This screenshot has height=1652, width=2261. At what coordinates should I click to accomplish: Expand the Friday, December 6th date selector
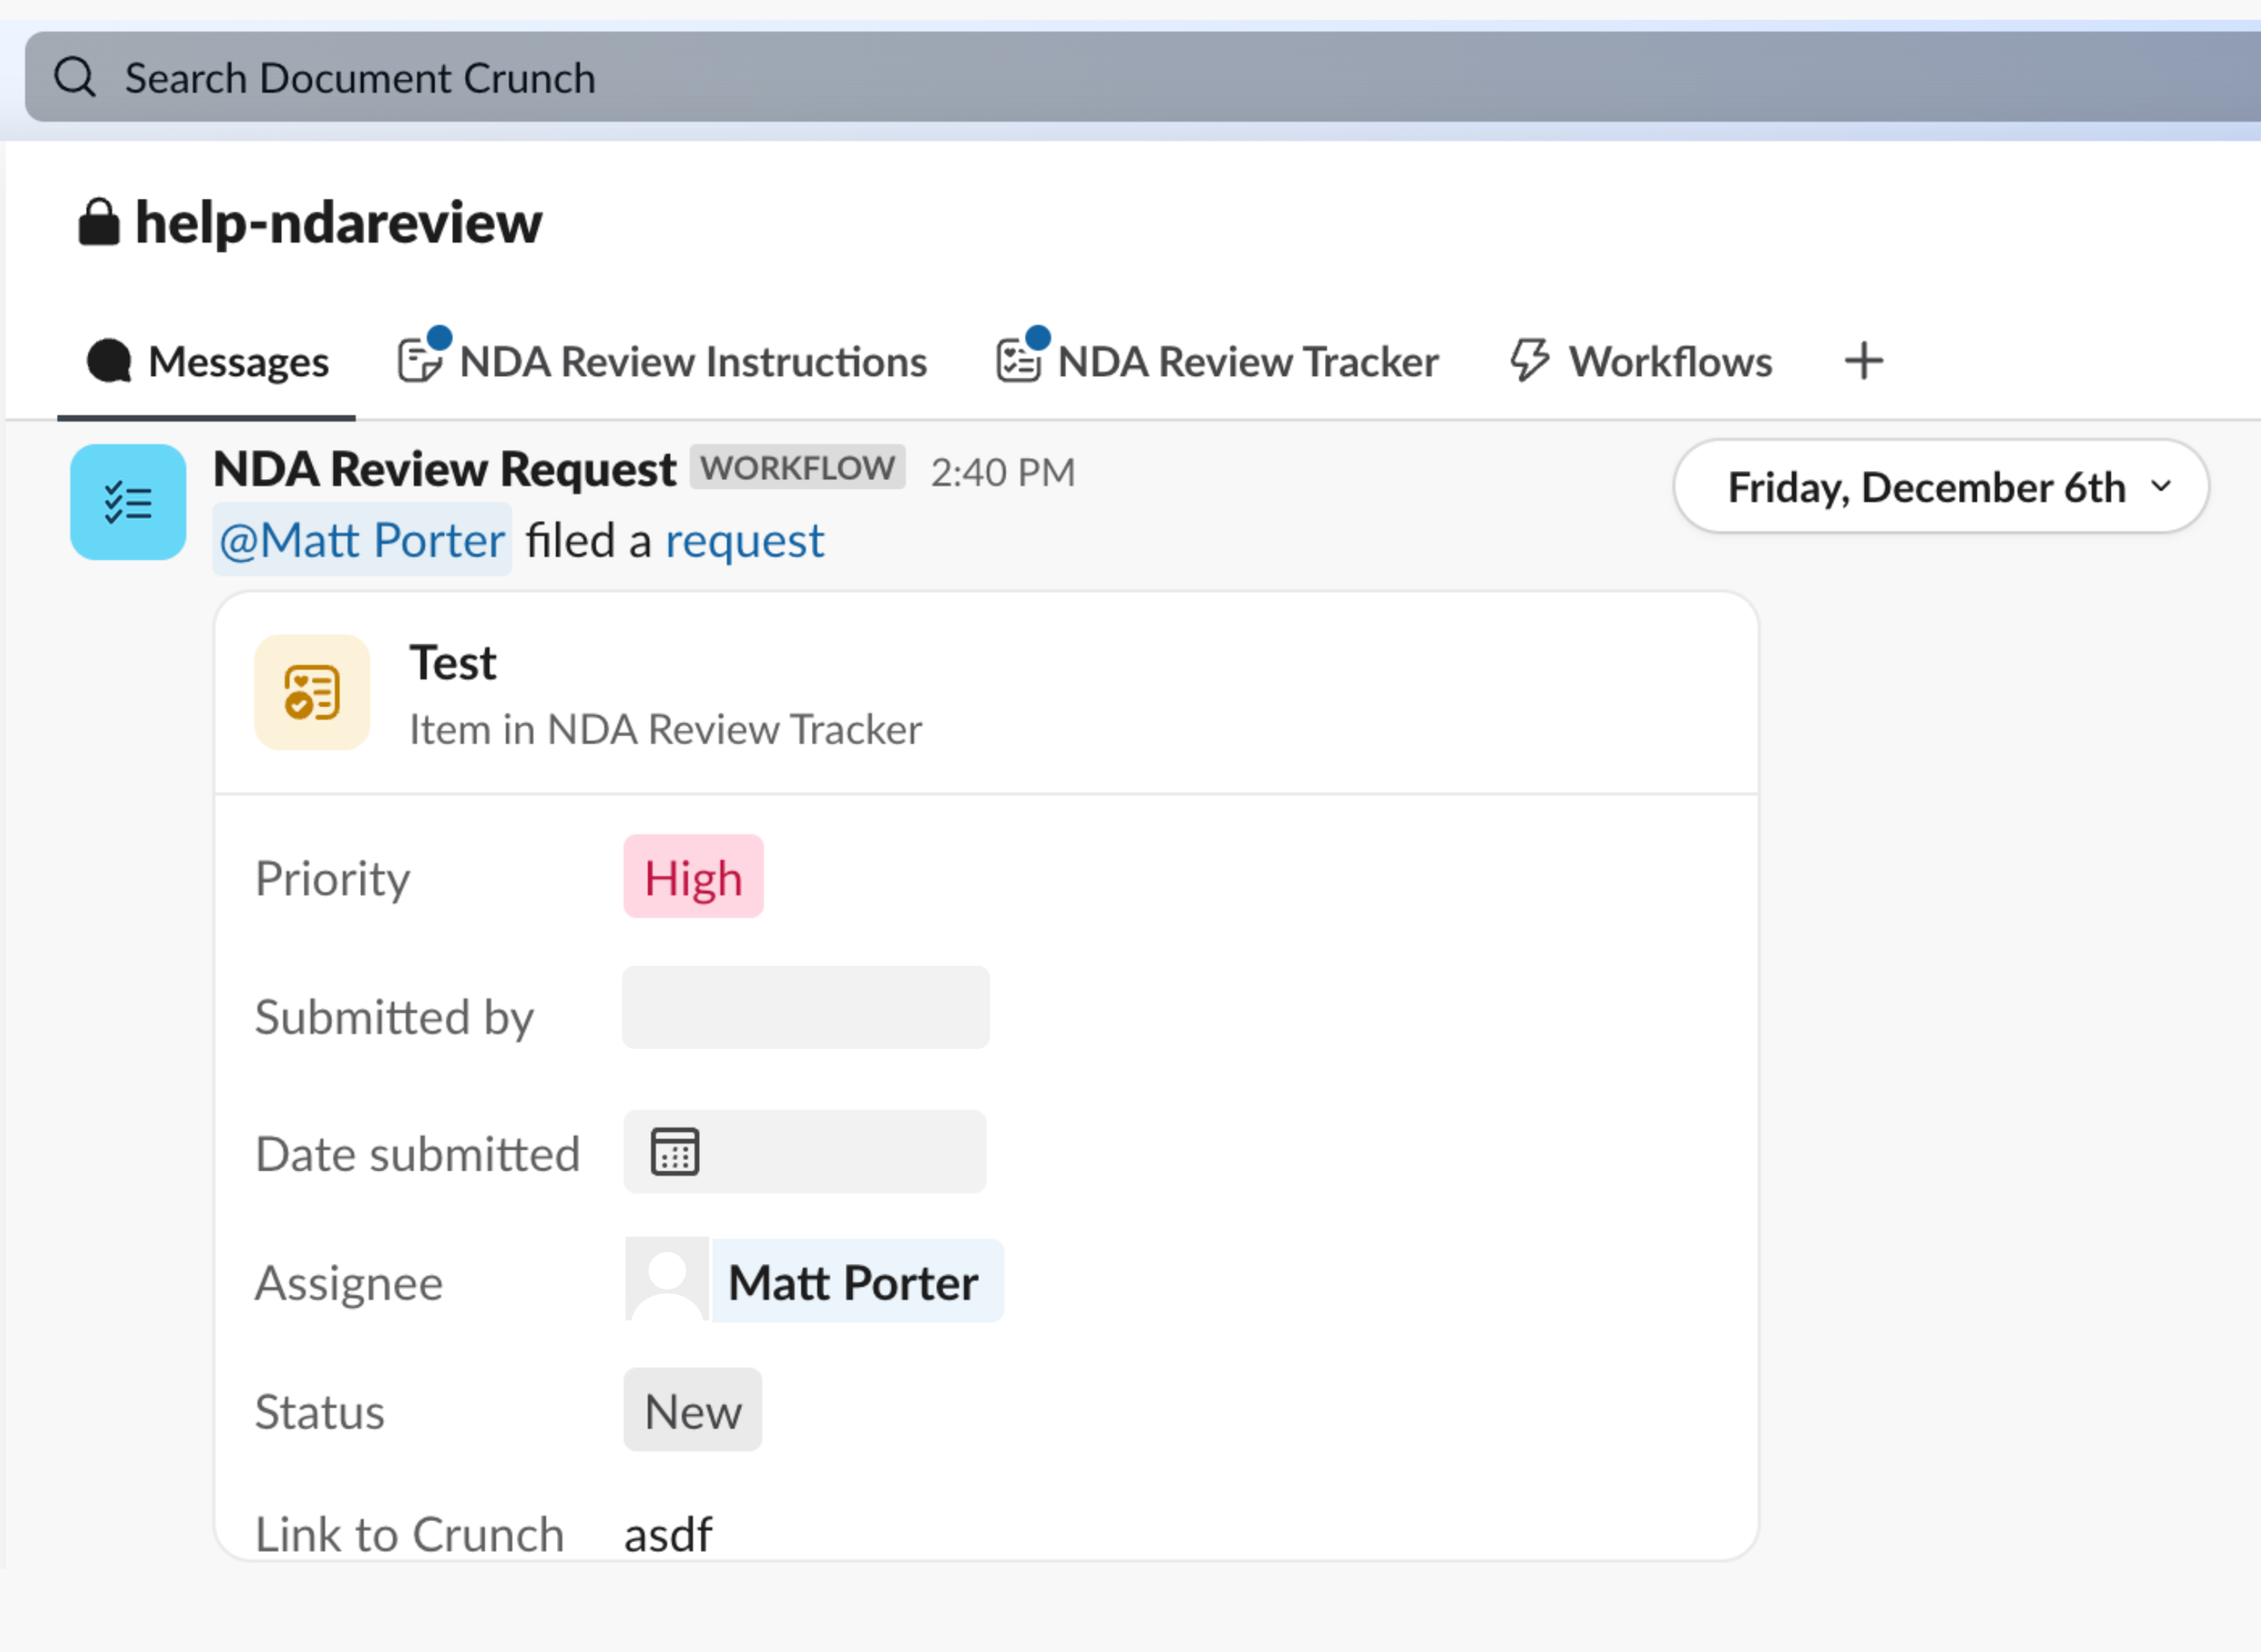click(1939, 487)
